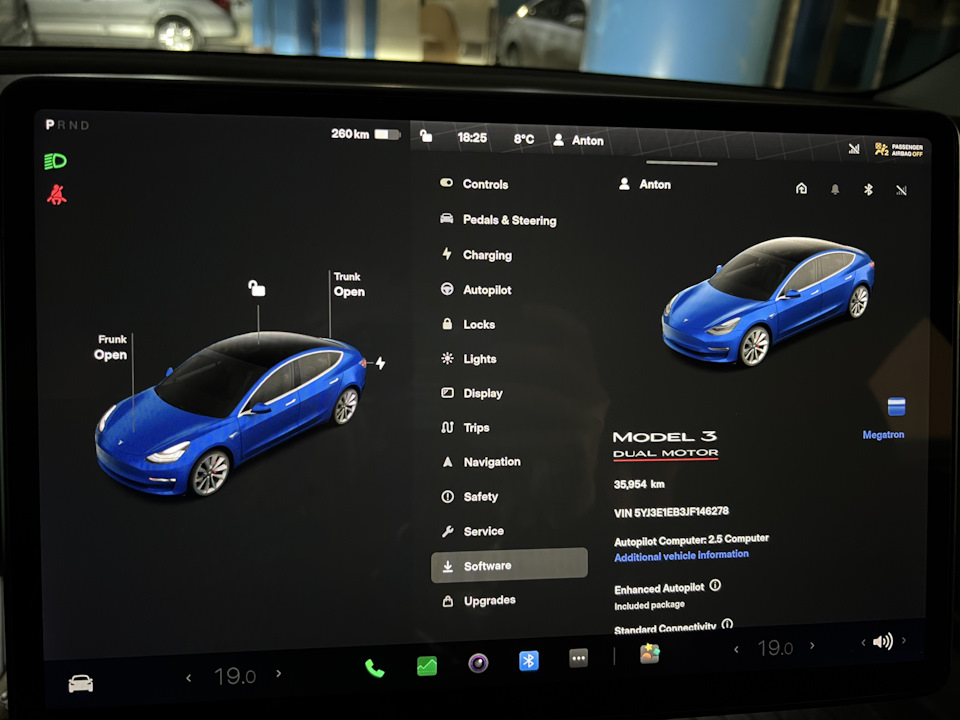Show Standard Connectivity info icon
960x720 pixels.
(x=727, y=624)
